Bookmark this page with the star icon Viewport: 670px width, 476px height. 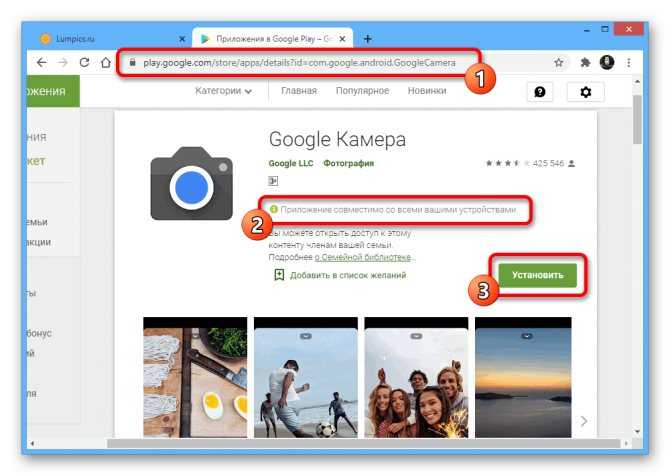pyautogui.click(x=558, y=63)
